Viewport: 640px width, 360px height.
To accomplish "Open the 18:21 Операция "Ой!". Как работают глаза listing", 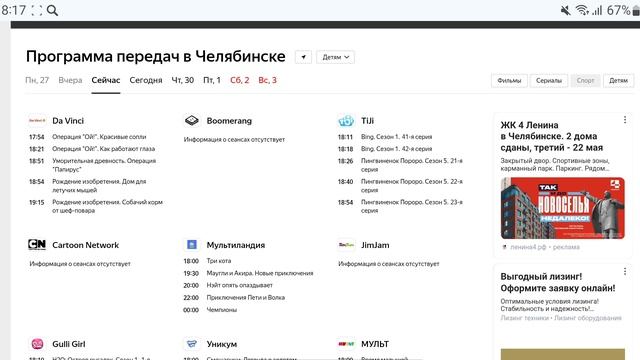I will point(92,149).
